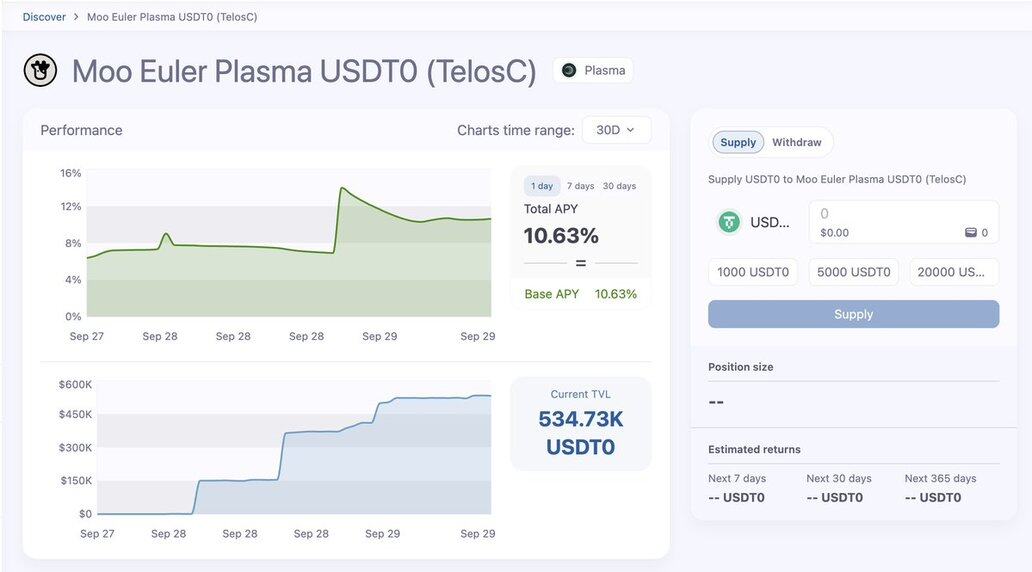Click the Plasma network icon badge
The height and width of the screenshot is (572, 1032).
[569, 70]
